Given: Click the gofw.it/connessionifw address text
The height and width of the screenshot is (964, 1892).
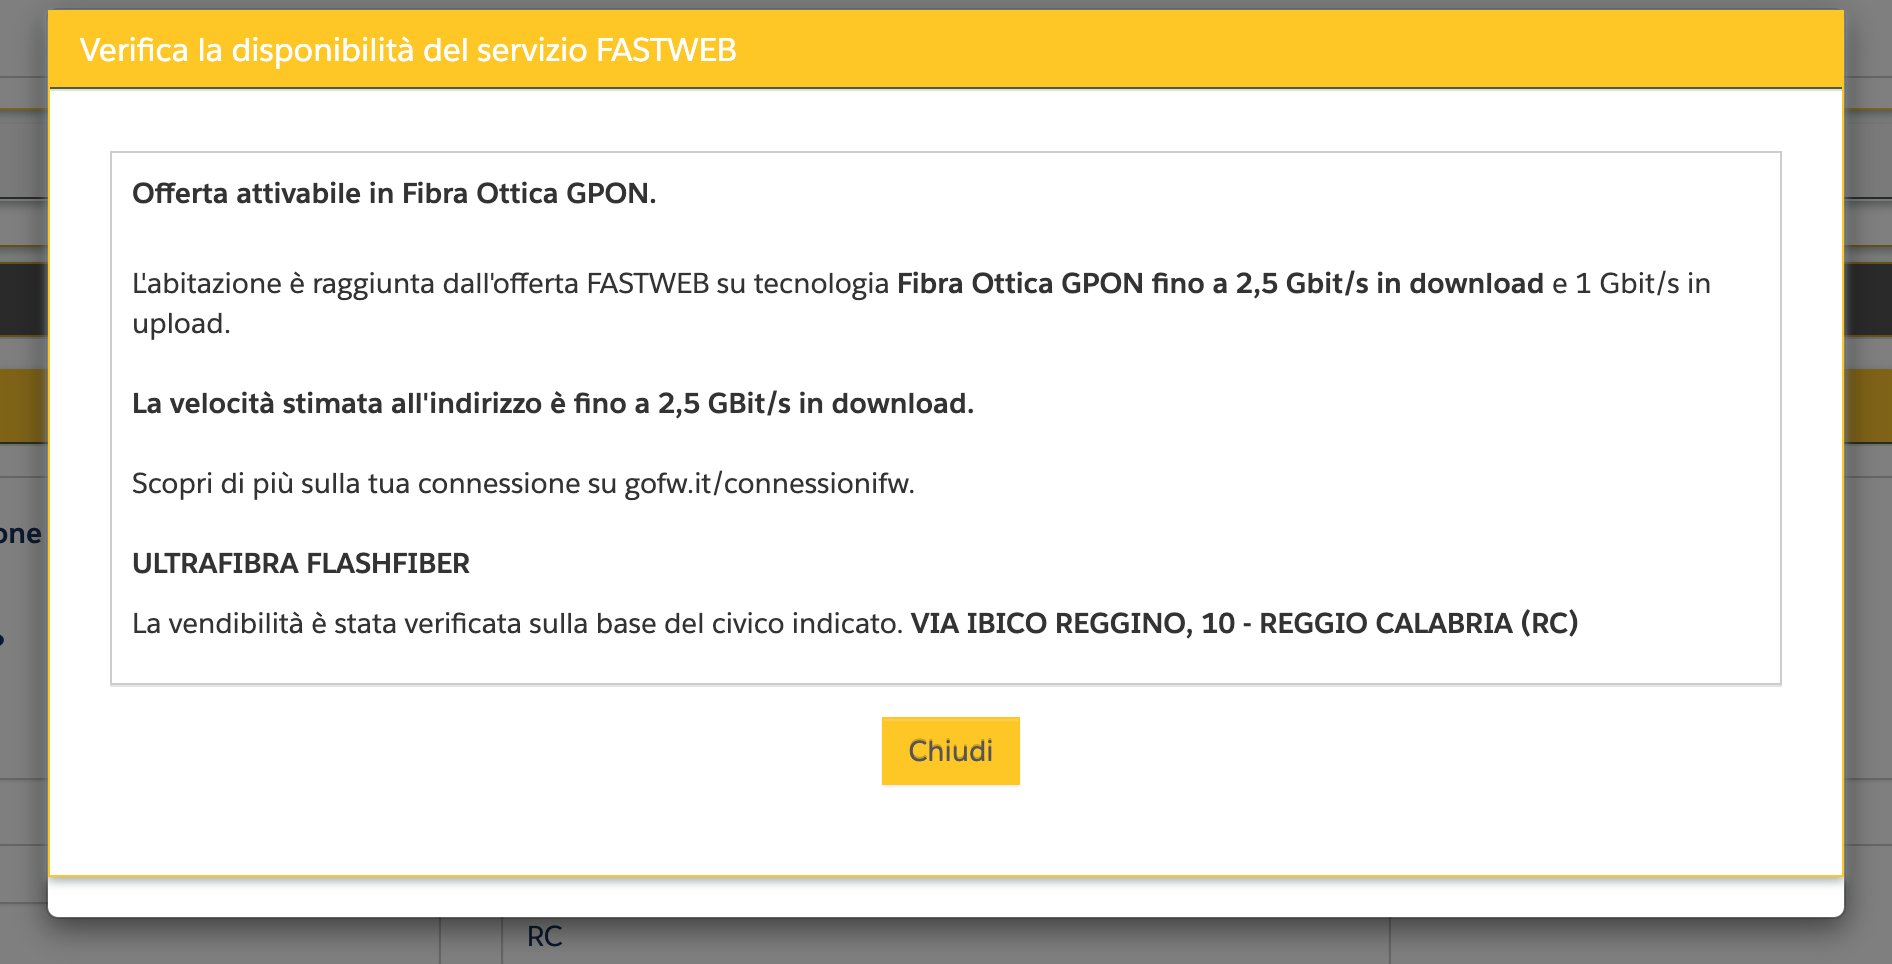Looking at the screenshot, I should click(769, 484).
